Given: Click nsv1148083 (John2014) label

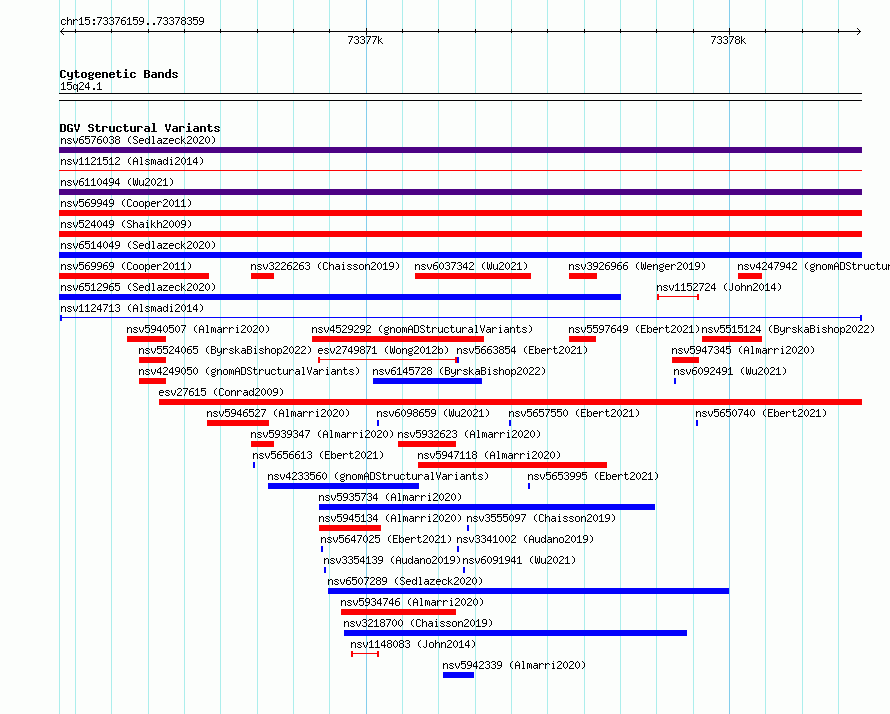Looking at the screenshot, I should [413, 644].
